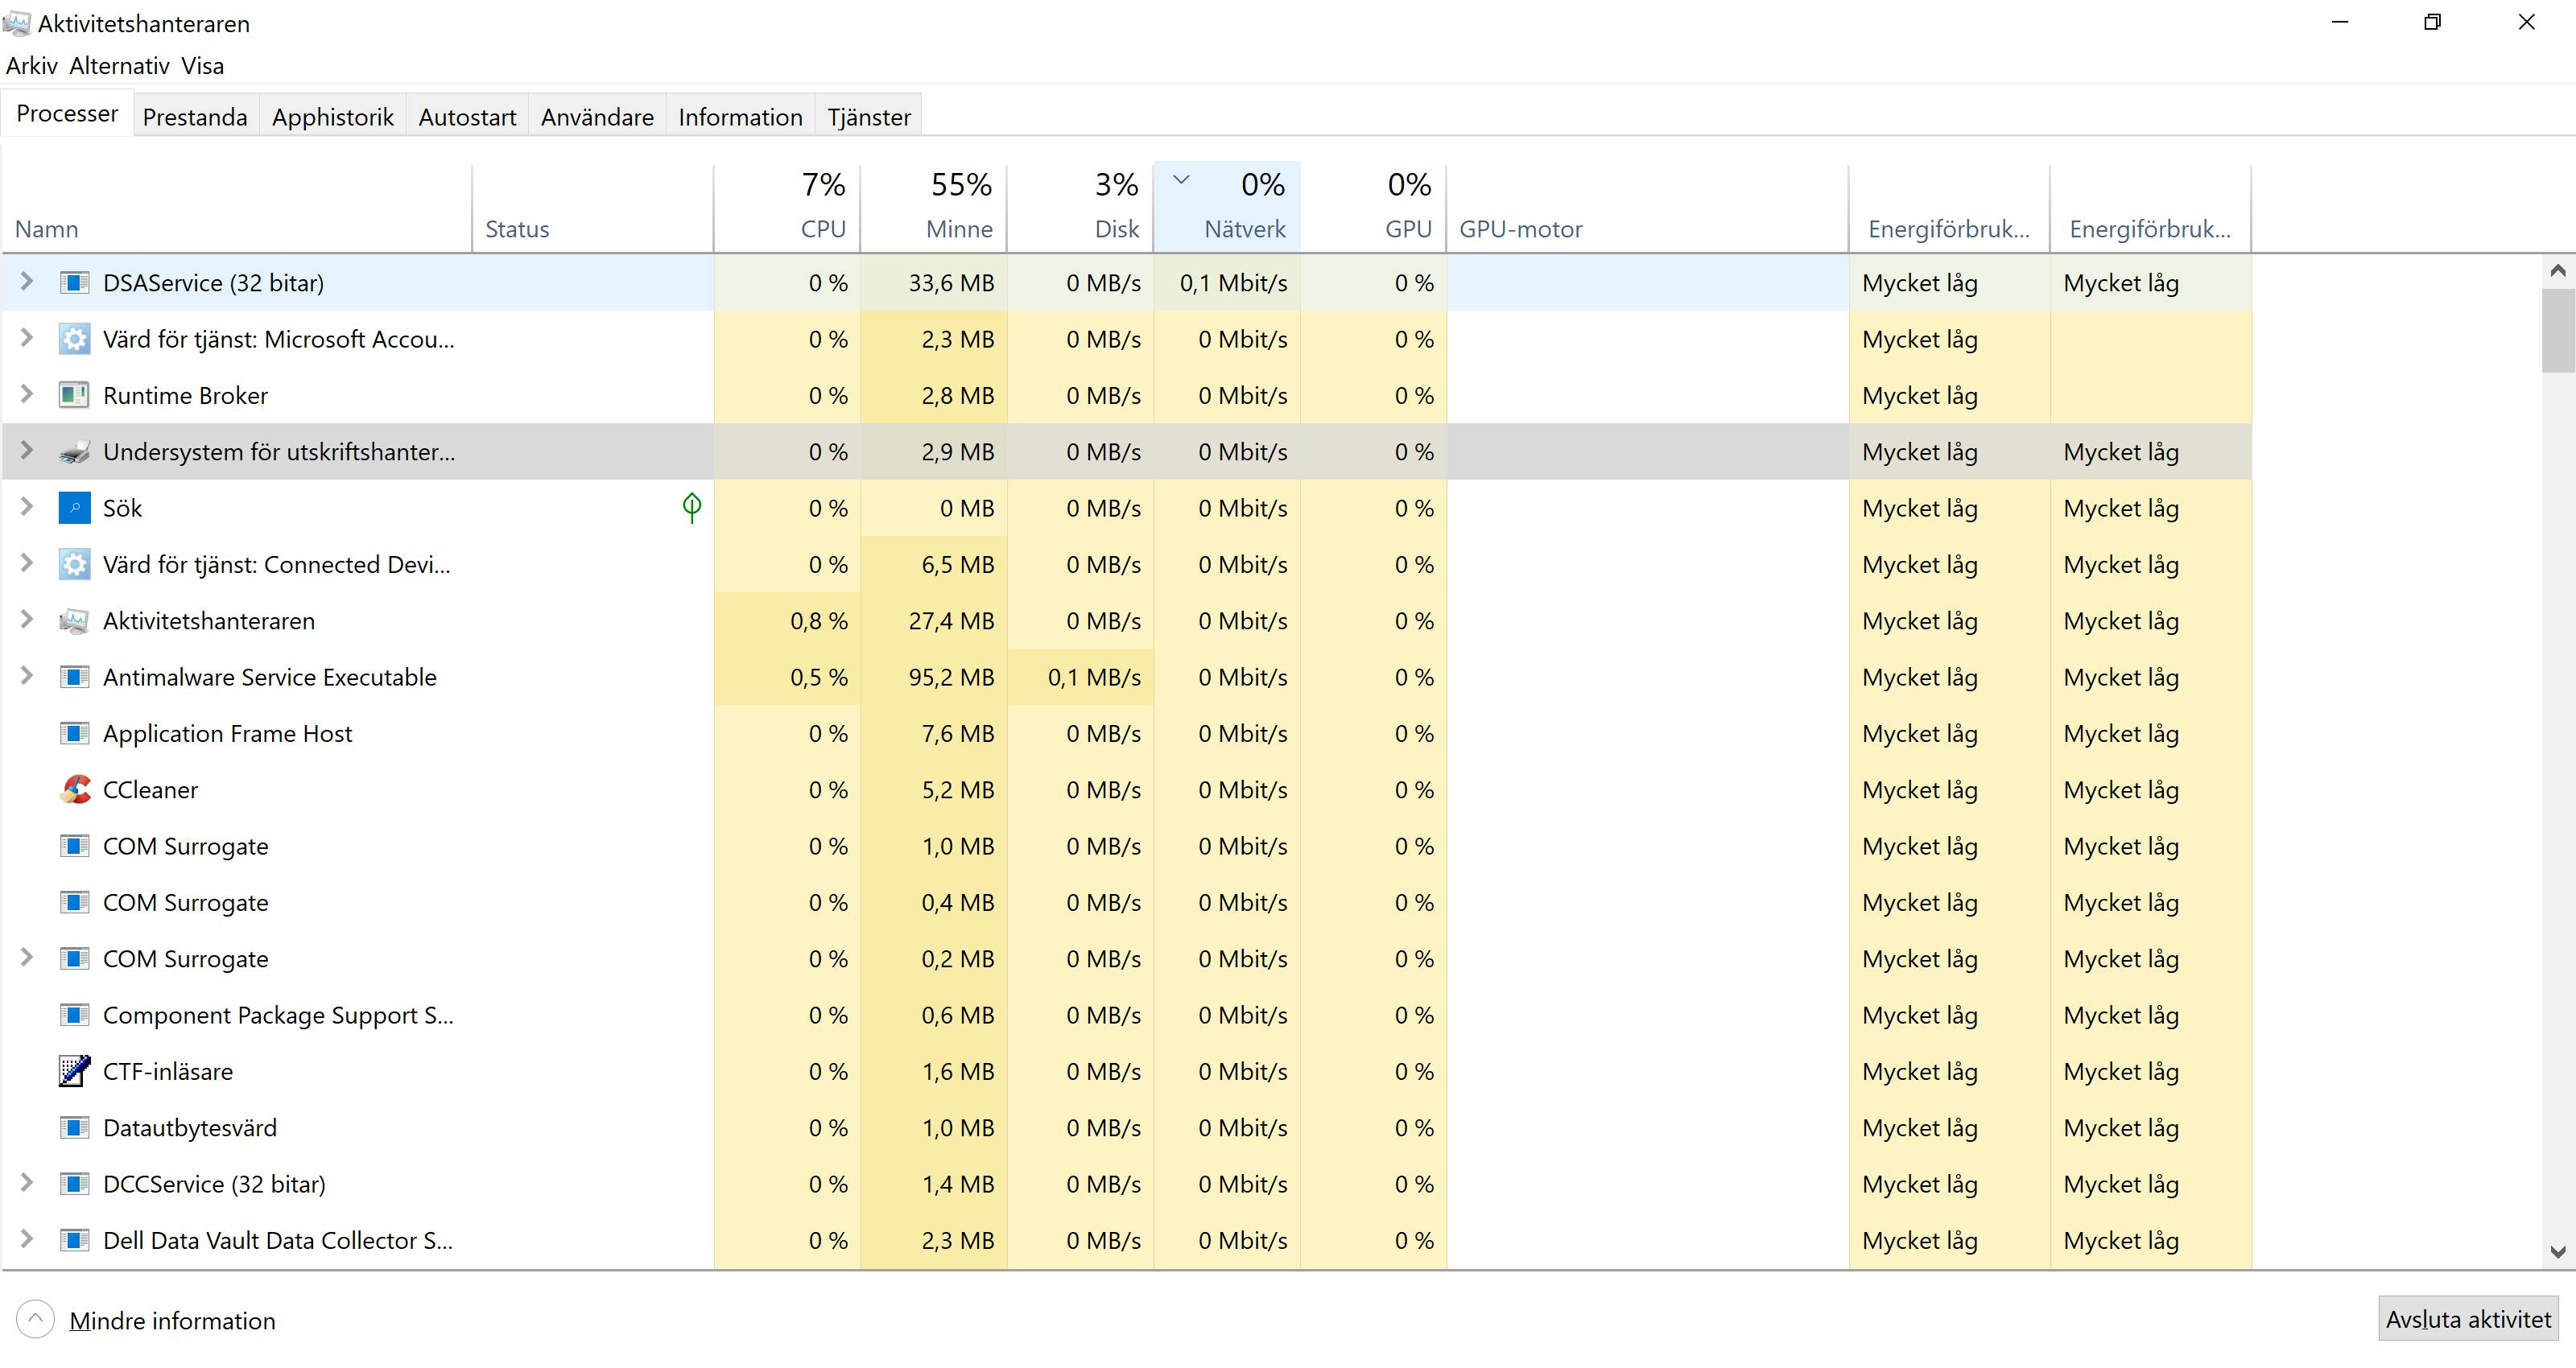Viewport: 2576px width, 1368px height.
Task: Select the CTF-inläsare process name
Action: click(168, 1072)
